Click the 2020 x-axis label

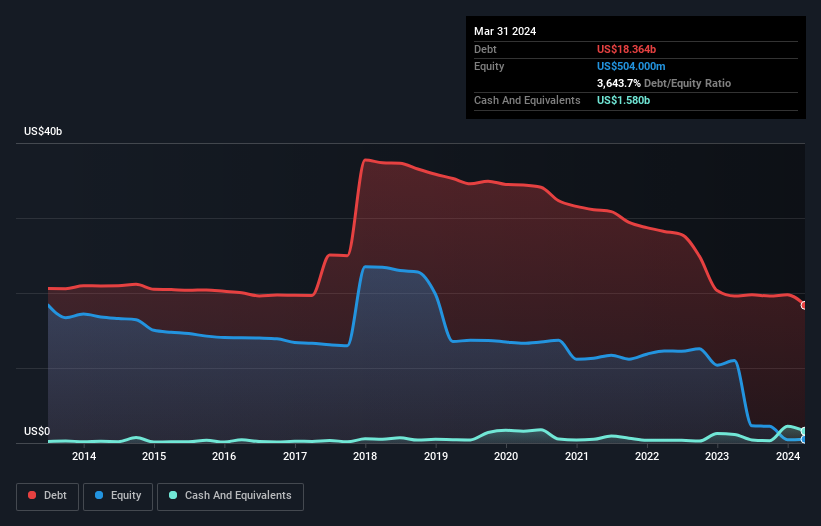click(x=506, y=456)
